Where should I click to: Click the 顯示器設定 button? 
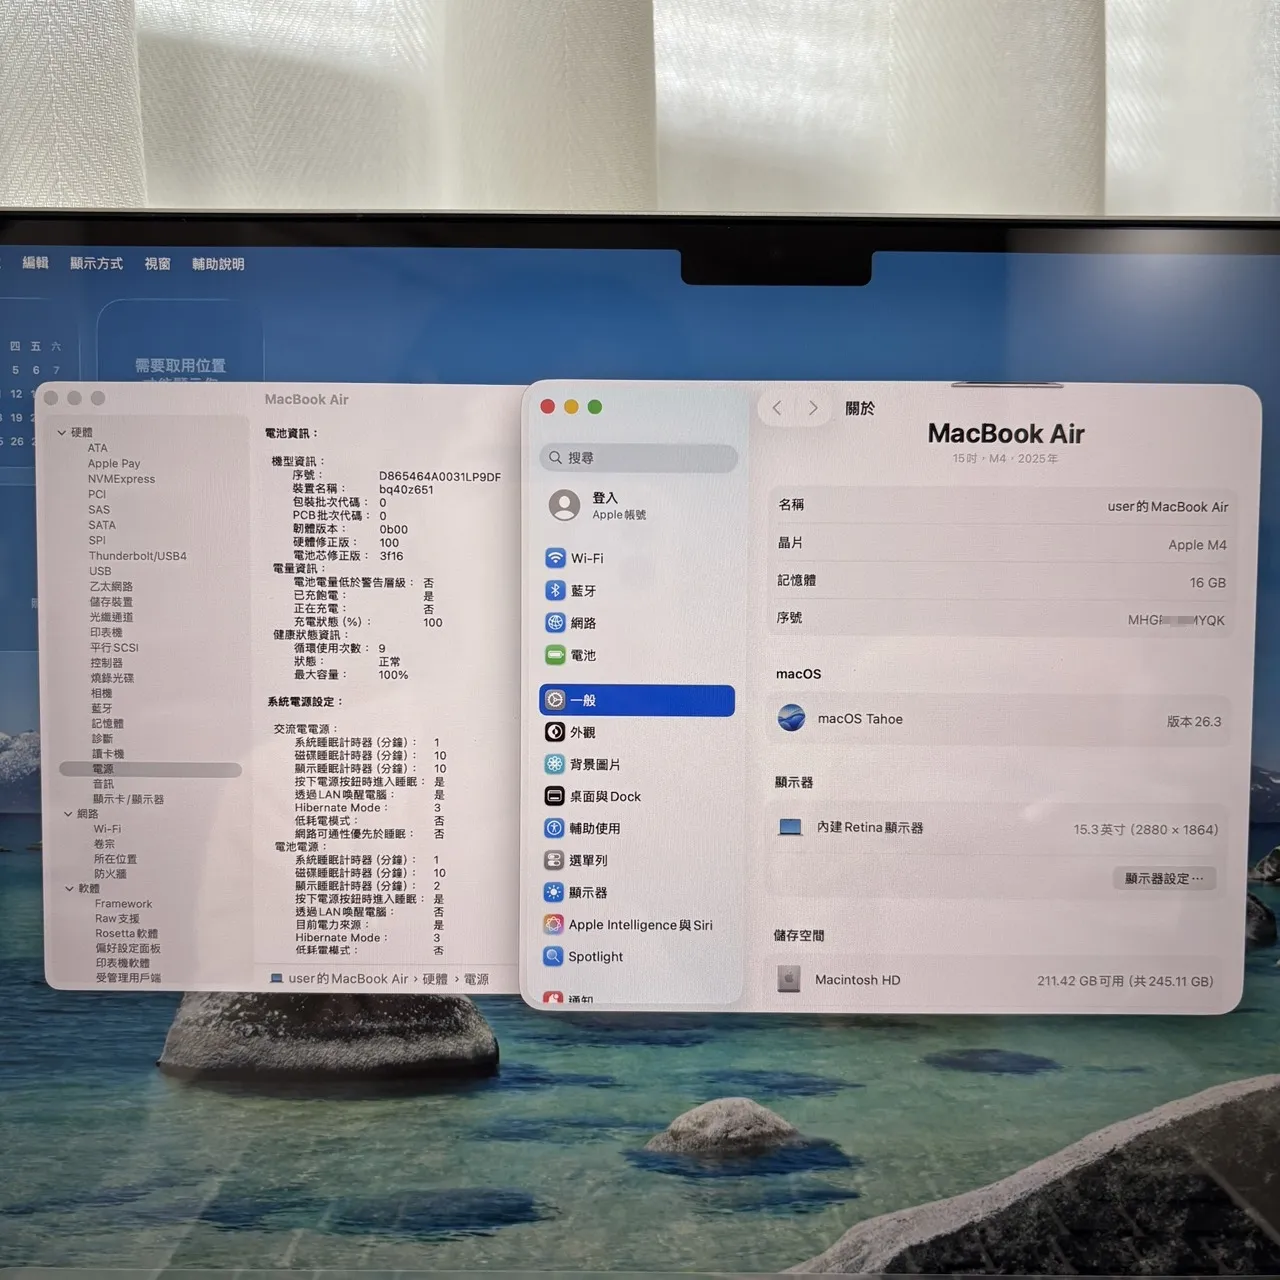click(1164, 878)
